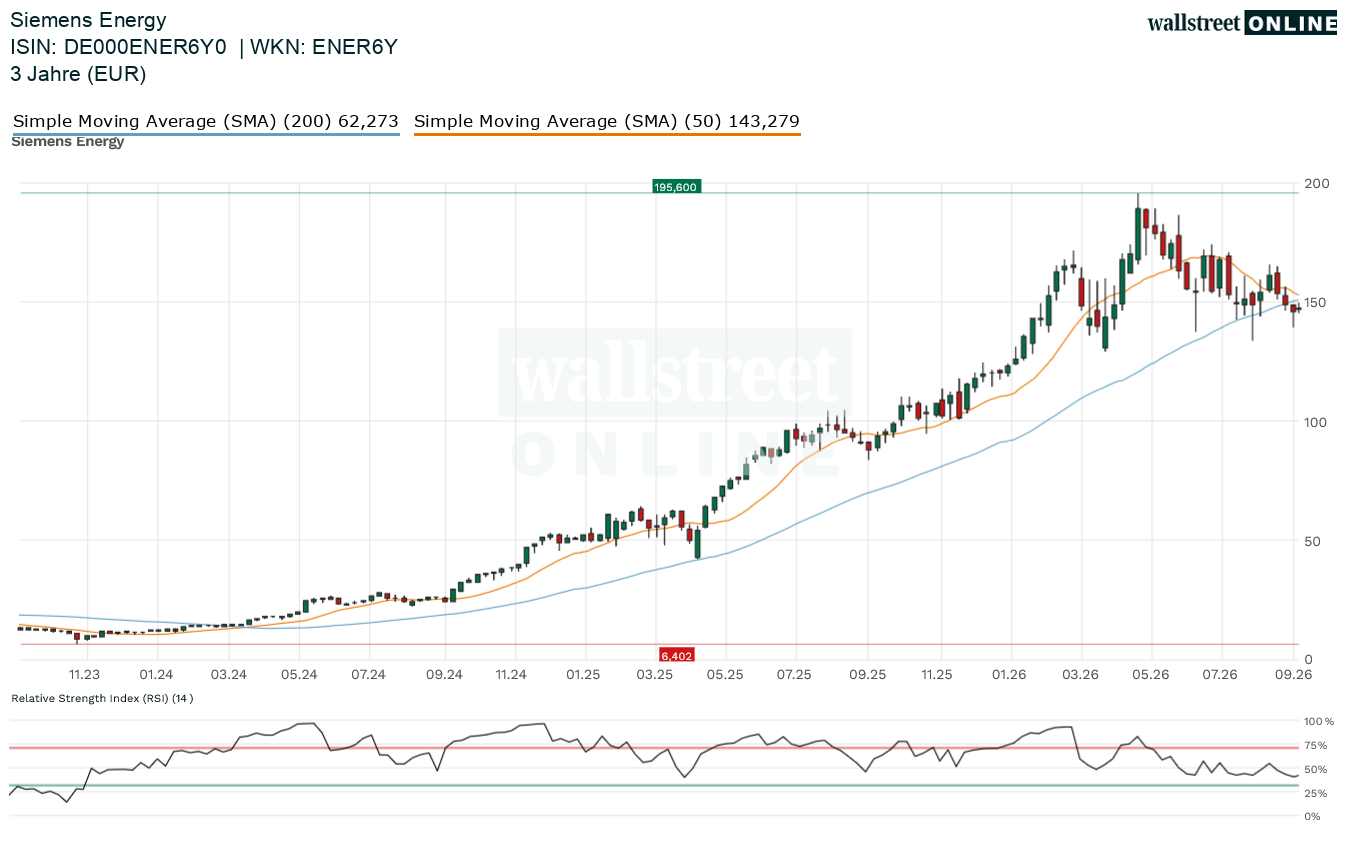Select the 0 price axis label

[1308, 660]
